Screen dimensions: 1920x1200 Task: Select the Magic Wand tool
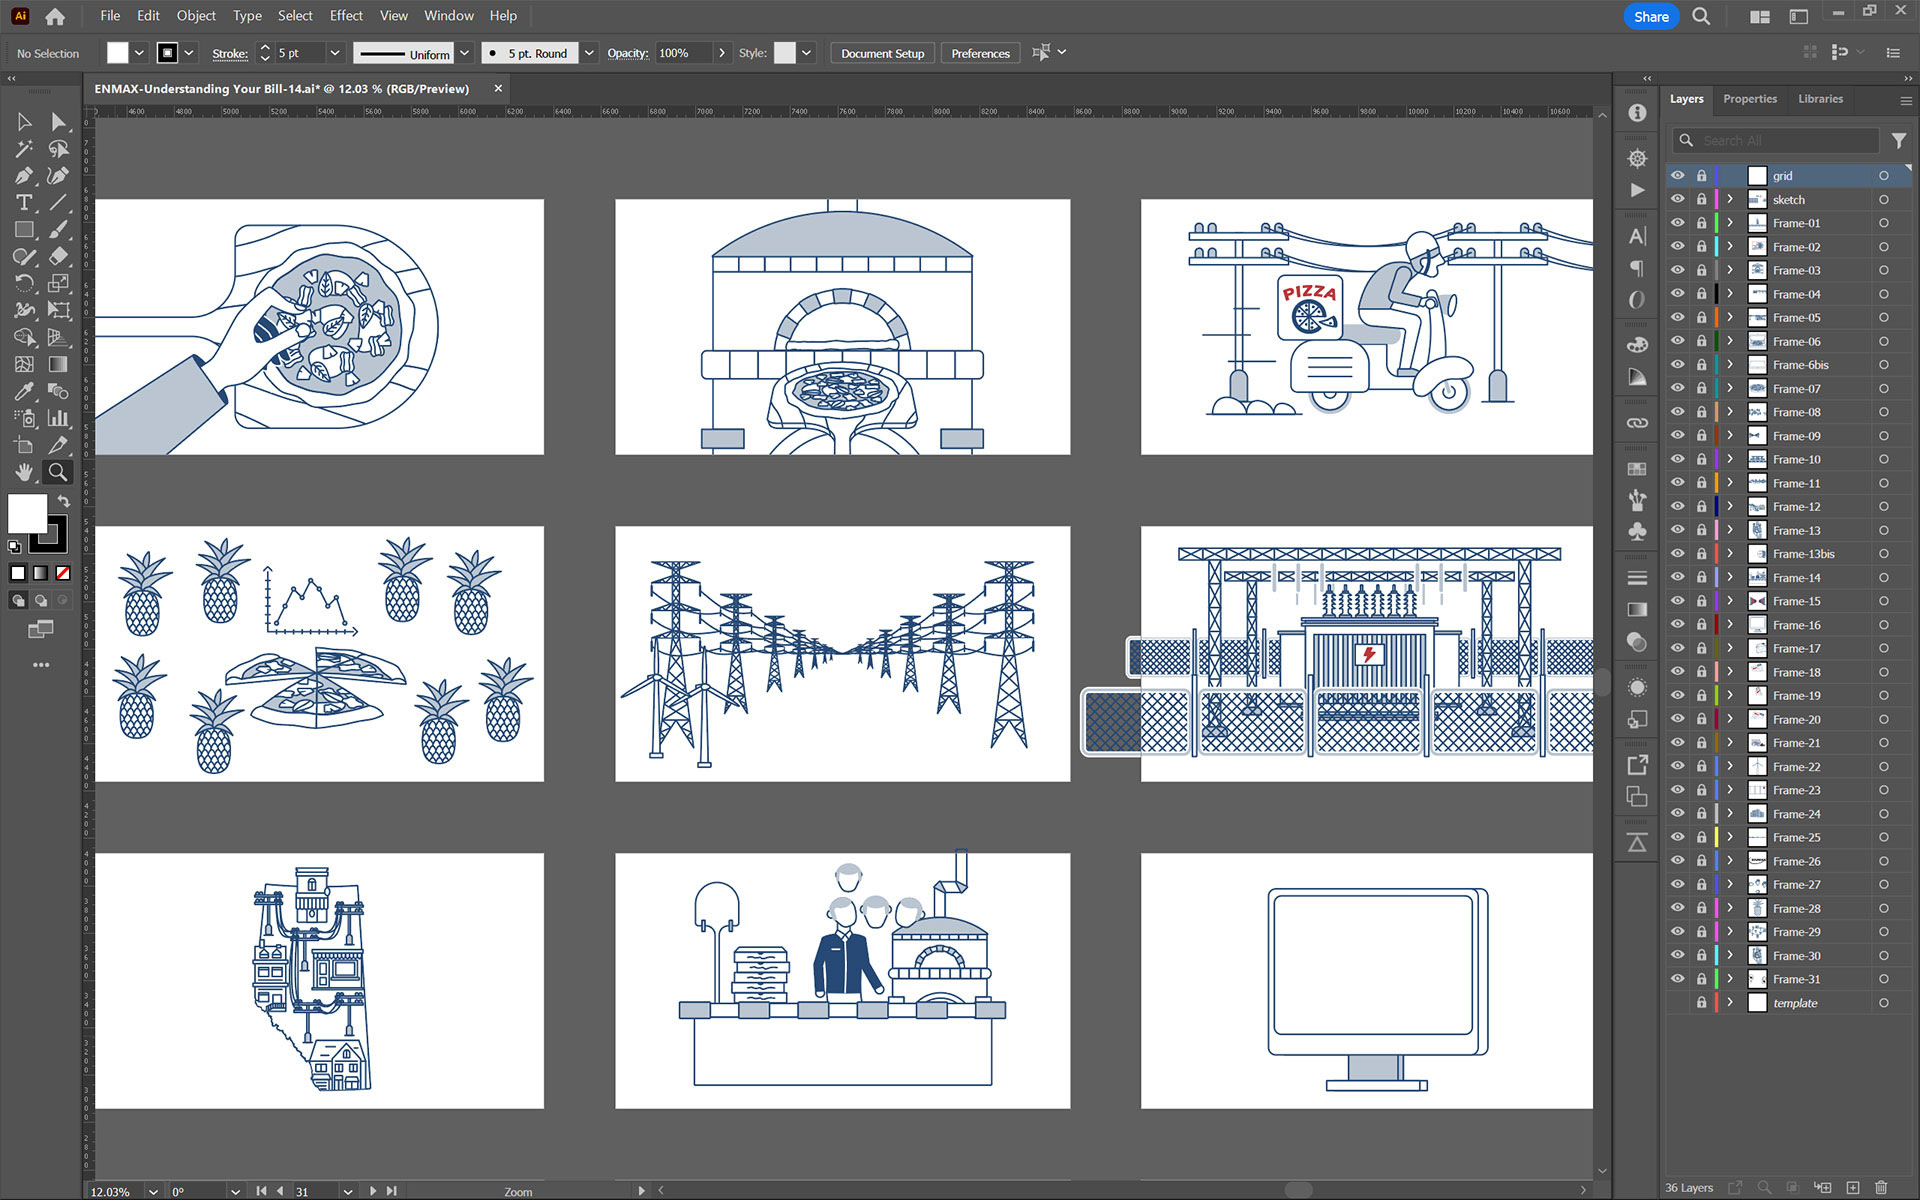pyautogui.click(x=24, y=149)
